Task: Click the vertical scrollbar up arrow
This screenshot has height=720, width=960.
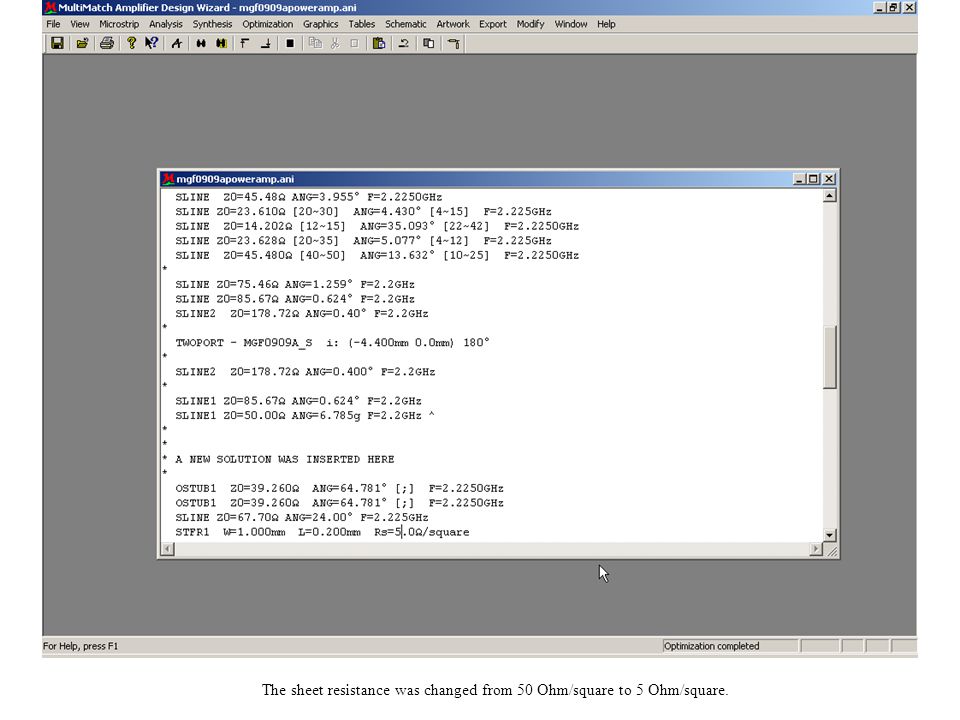Action: coord(830,196)
